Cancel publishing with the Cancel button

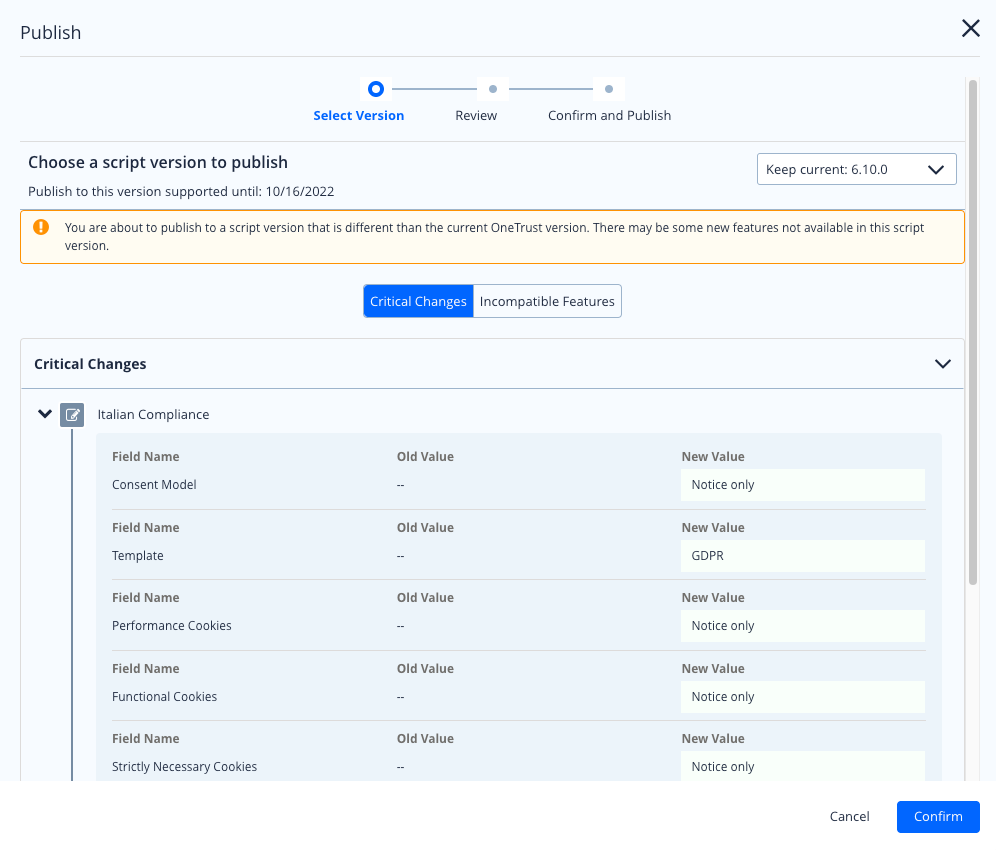point(849,816)
